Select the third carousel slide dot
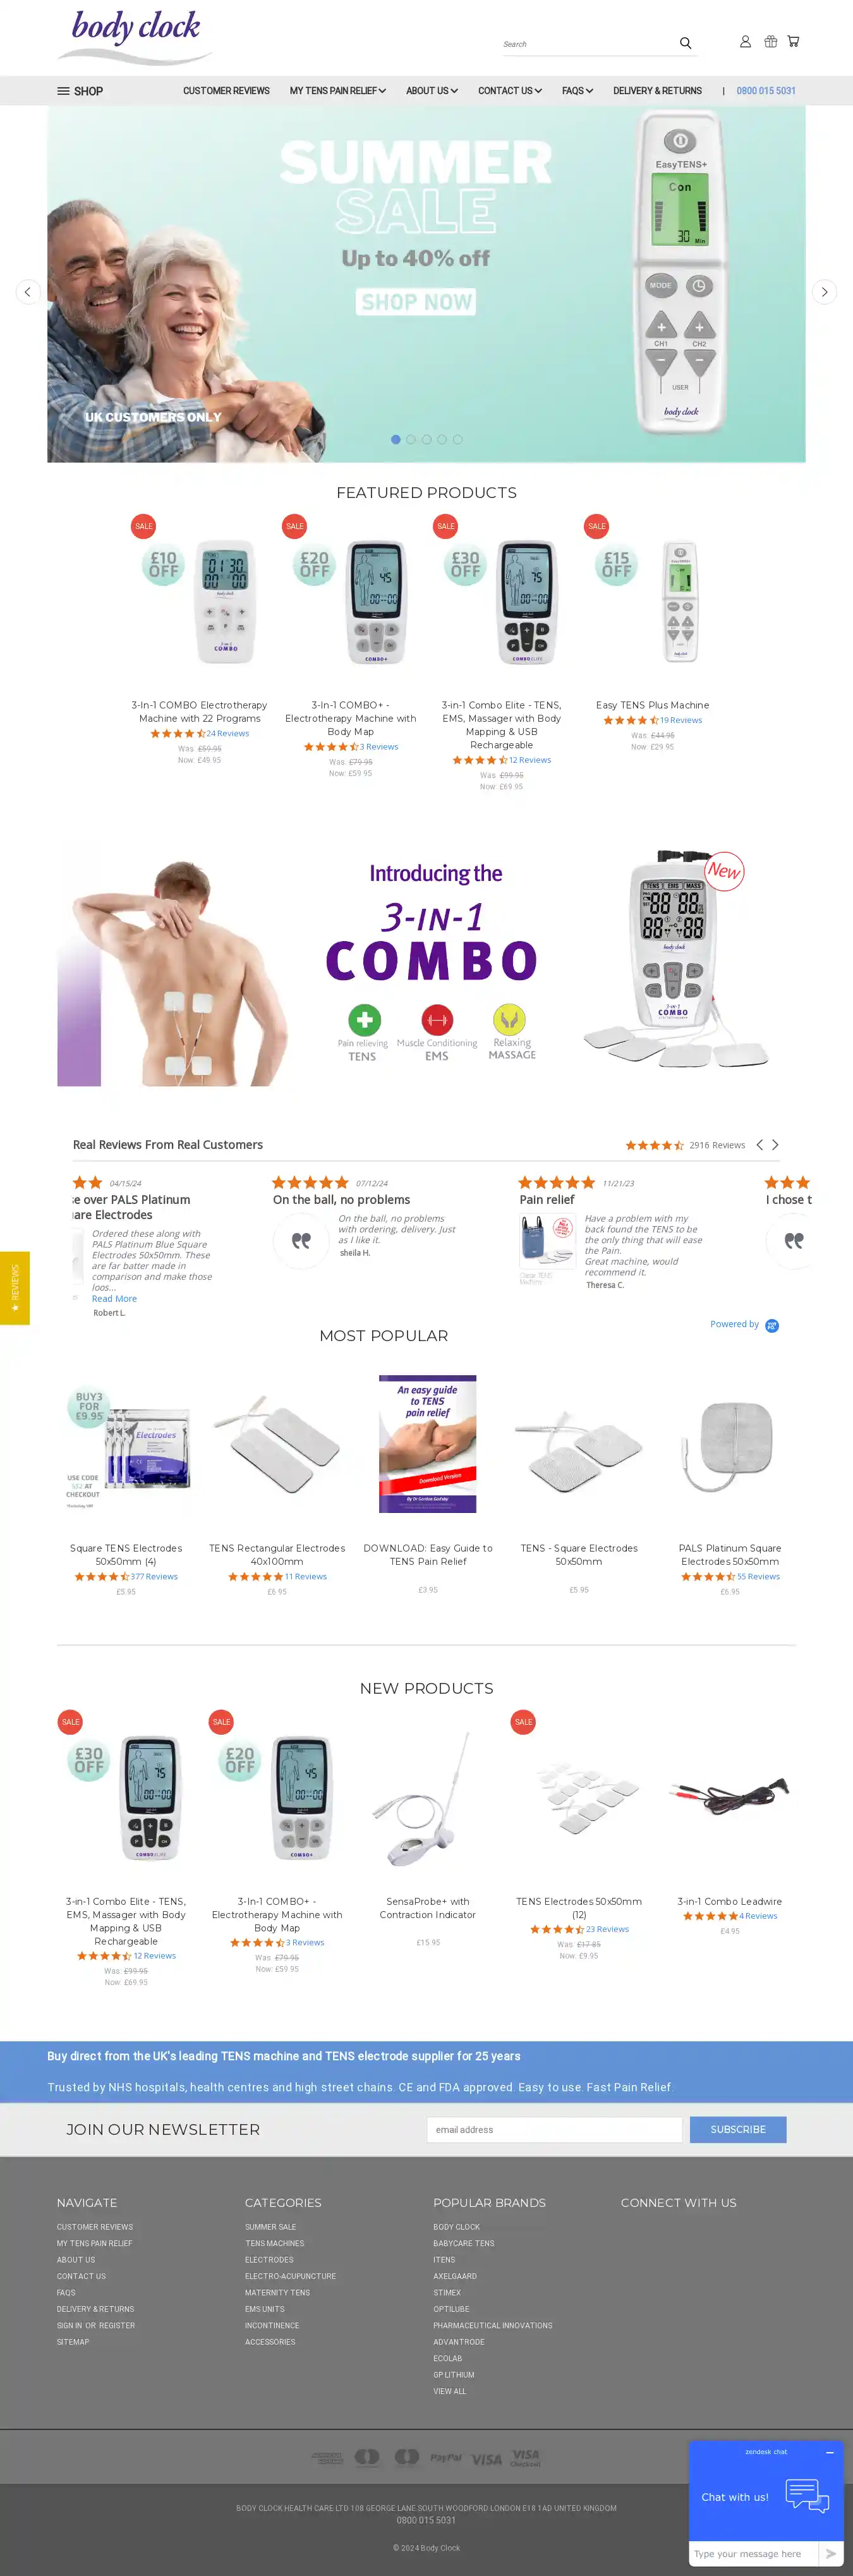 (426, 440)
